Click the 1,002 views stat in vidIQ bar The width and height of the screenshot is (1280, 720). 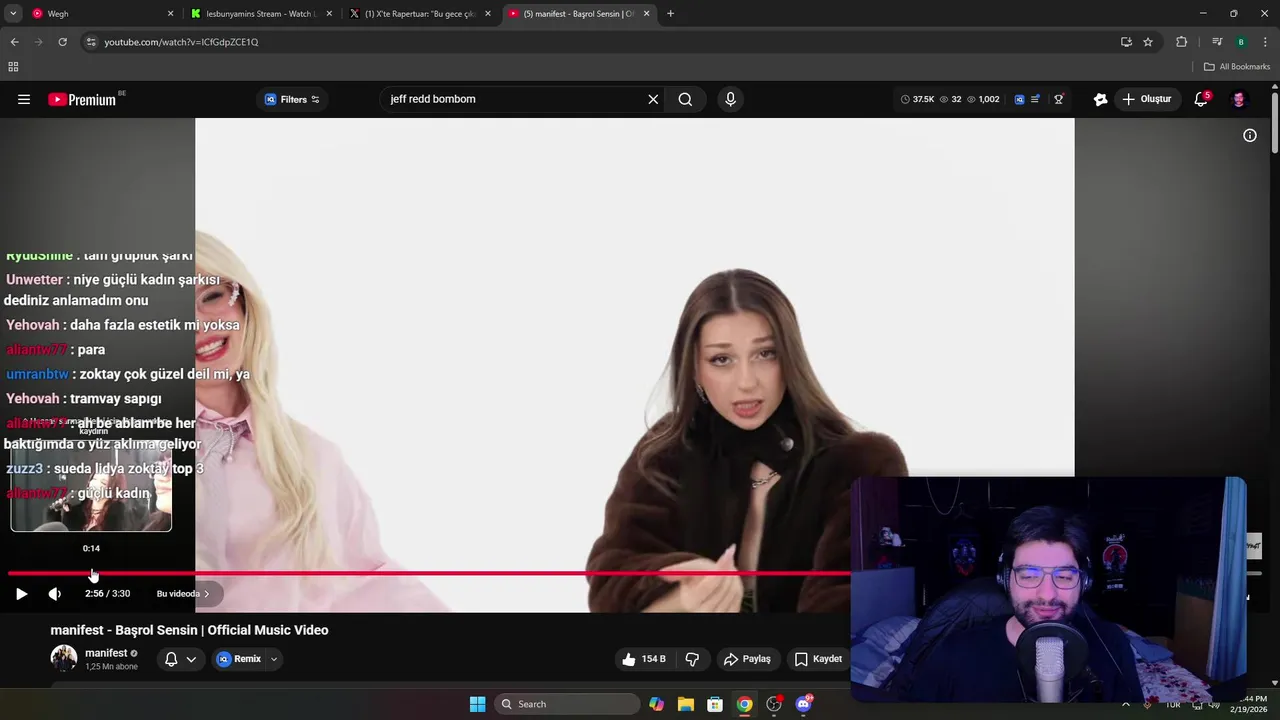(x=983, y=99)
